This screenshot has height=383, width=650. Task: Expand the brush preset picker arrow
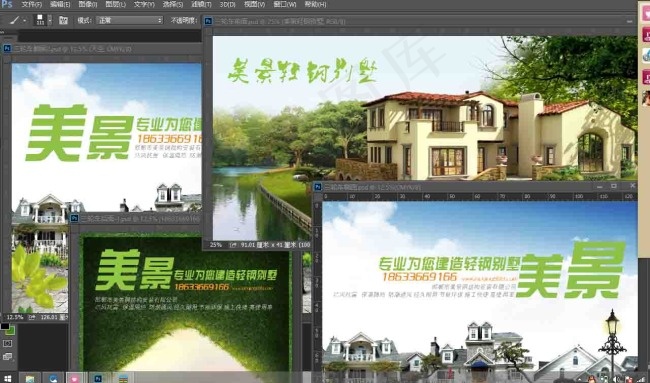tap(50, 20)
